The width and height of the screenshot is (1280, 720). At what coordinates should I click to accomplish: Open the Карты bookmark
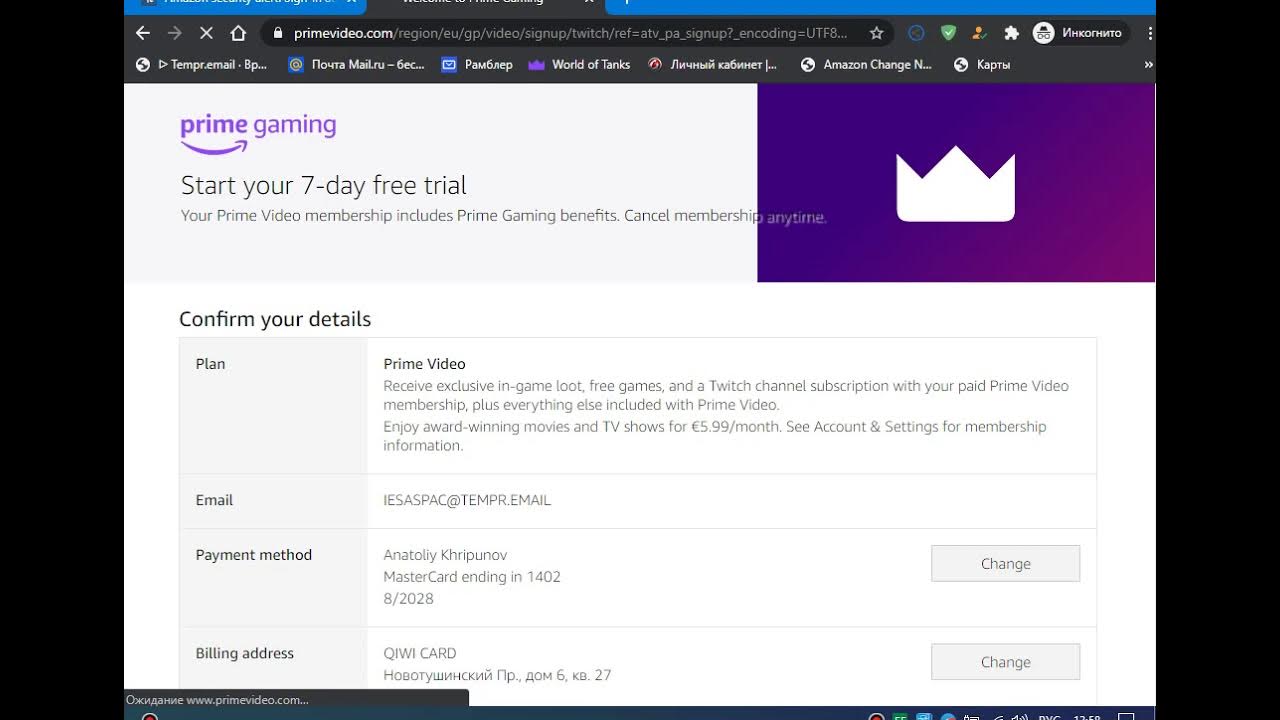982,64
